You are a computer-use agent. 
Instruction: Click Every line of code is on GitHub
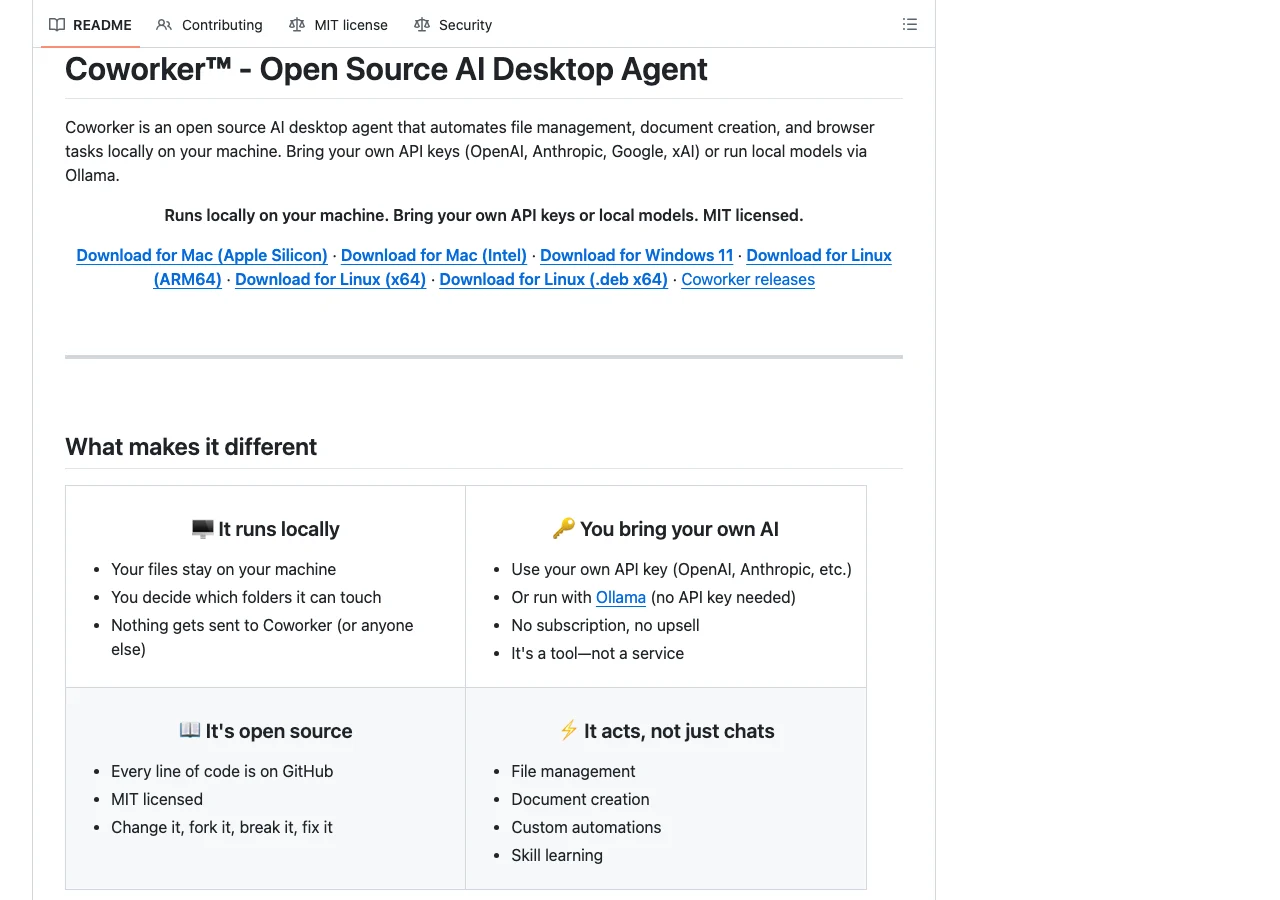(x=222, y=771)
